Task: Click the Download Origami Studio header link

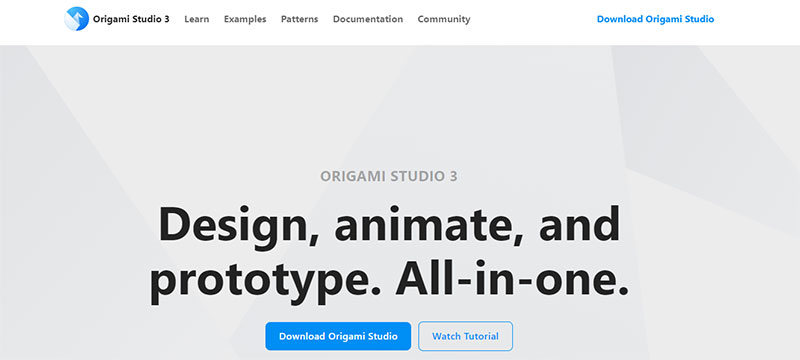Action: pyautogui.click(x=655, y=19)
